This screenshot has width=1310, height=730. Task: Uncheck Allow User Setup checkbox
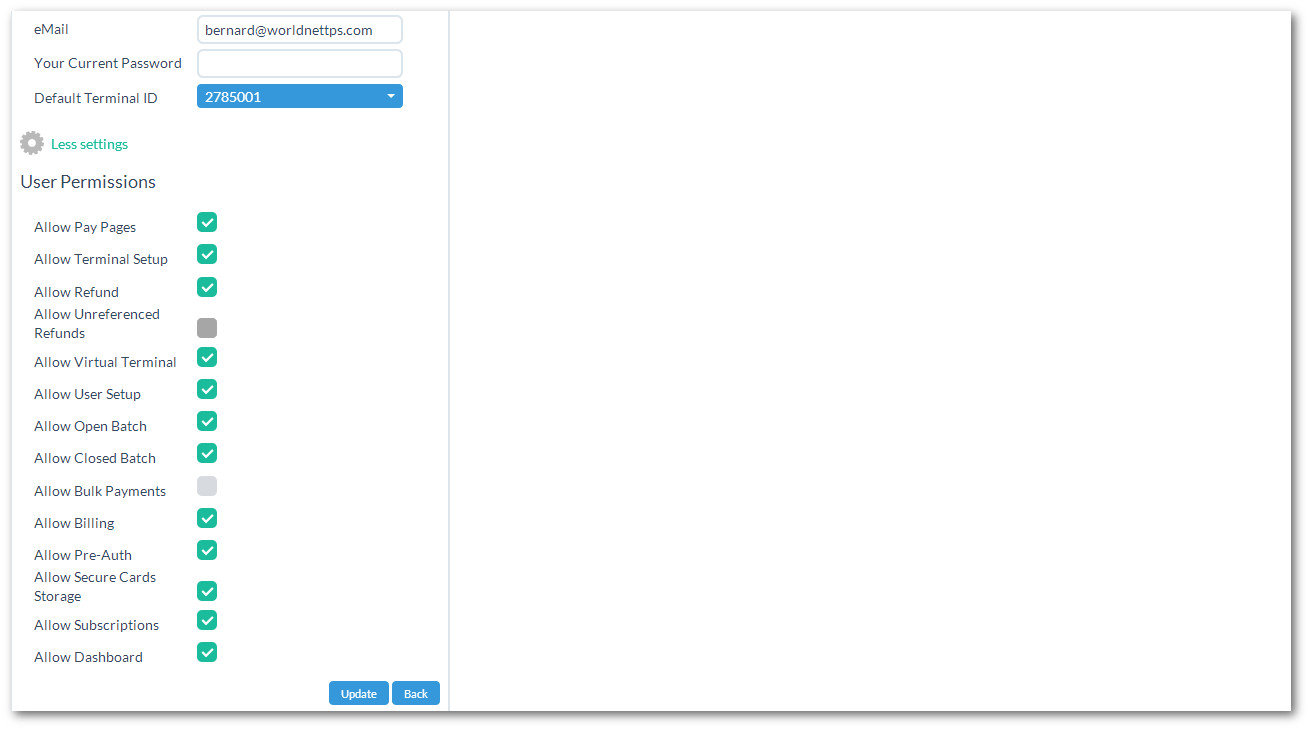(x=207, y=389)
